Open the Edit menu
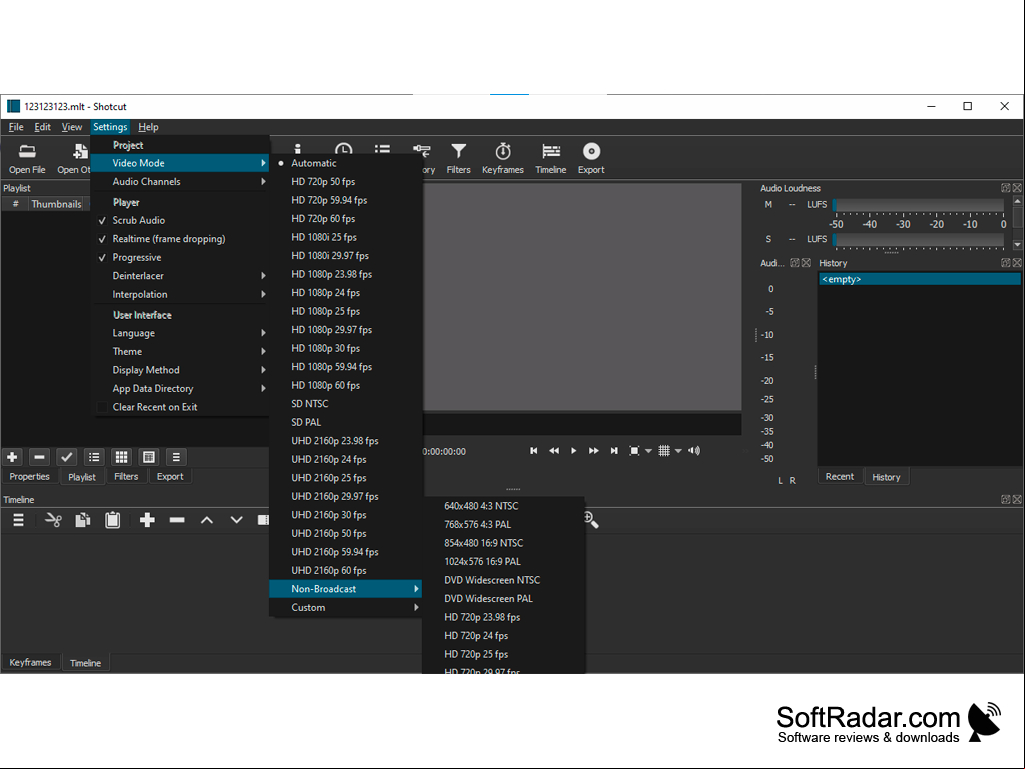 click(x=42, y=127)
